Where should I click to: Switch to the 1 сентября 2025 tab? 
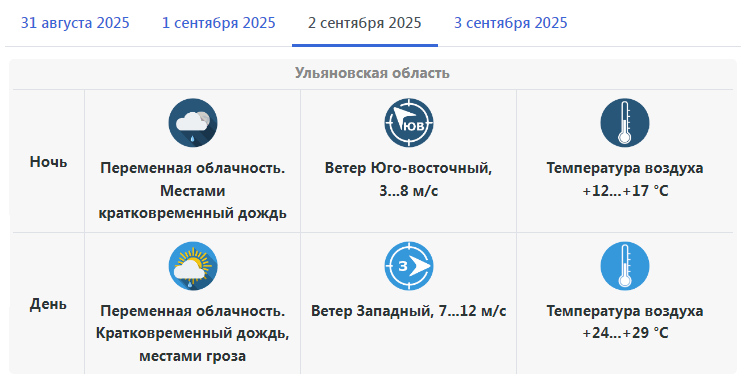point(219,23)
